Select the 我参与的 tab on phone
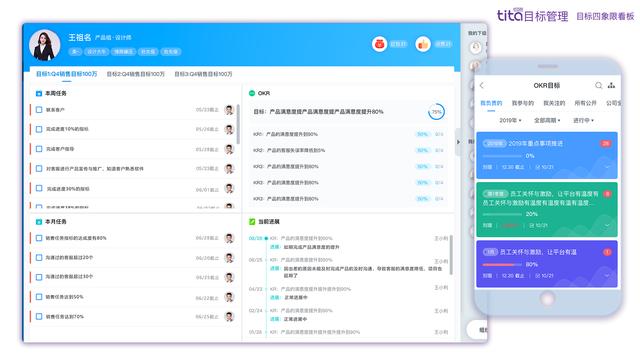The width and height of the screenshot is (640, 360). 522,103
